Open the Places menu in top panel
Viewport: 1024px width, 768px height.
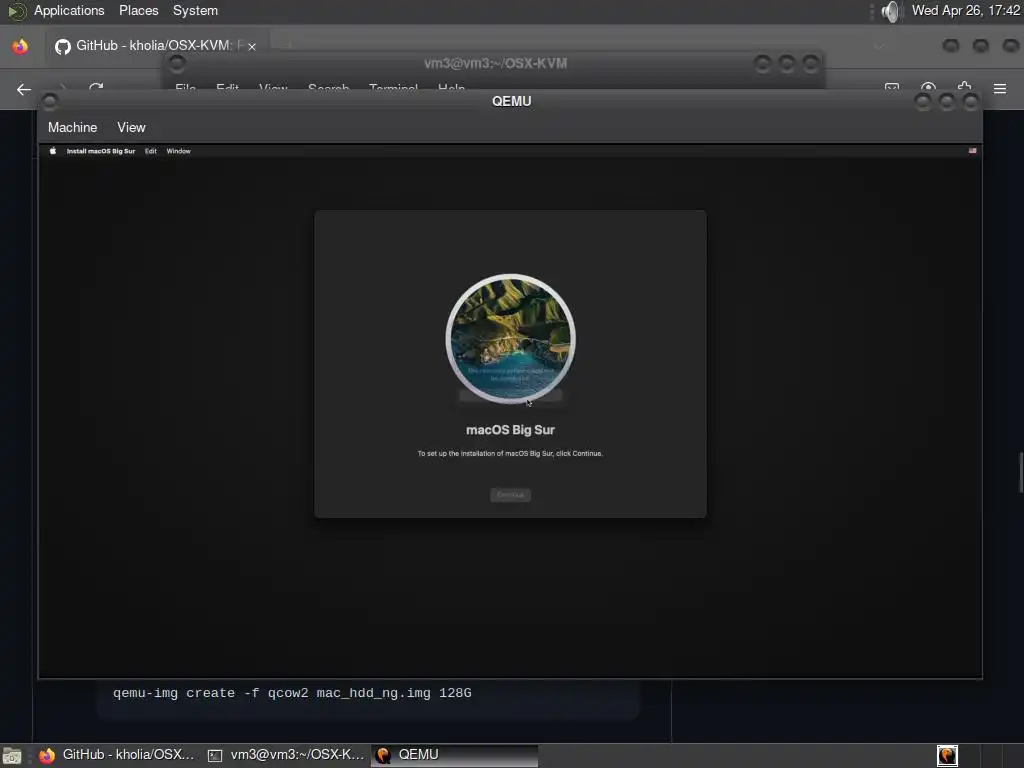(138, 10)
